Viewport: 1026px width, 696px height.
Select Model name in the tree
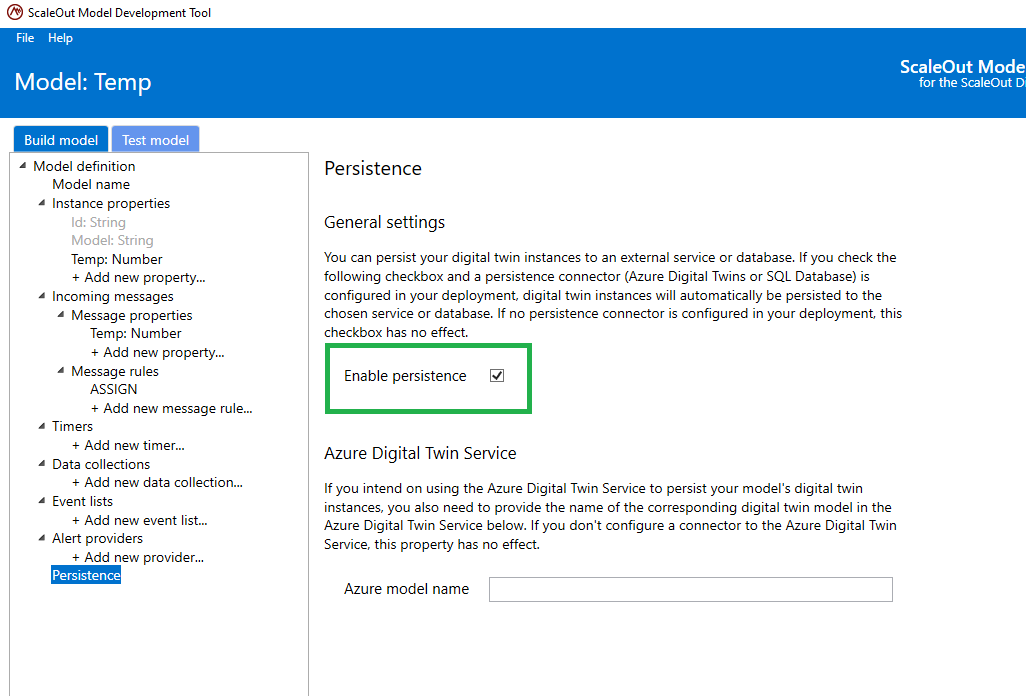pos(91,184)
